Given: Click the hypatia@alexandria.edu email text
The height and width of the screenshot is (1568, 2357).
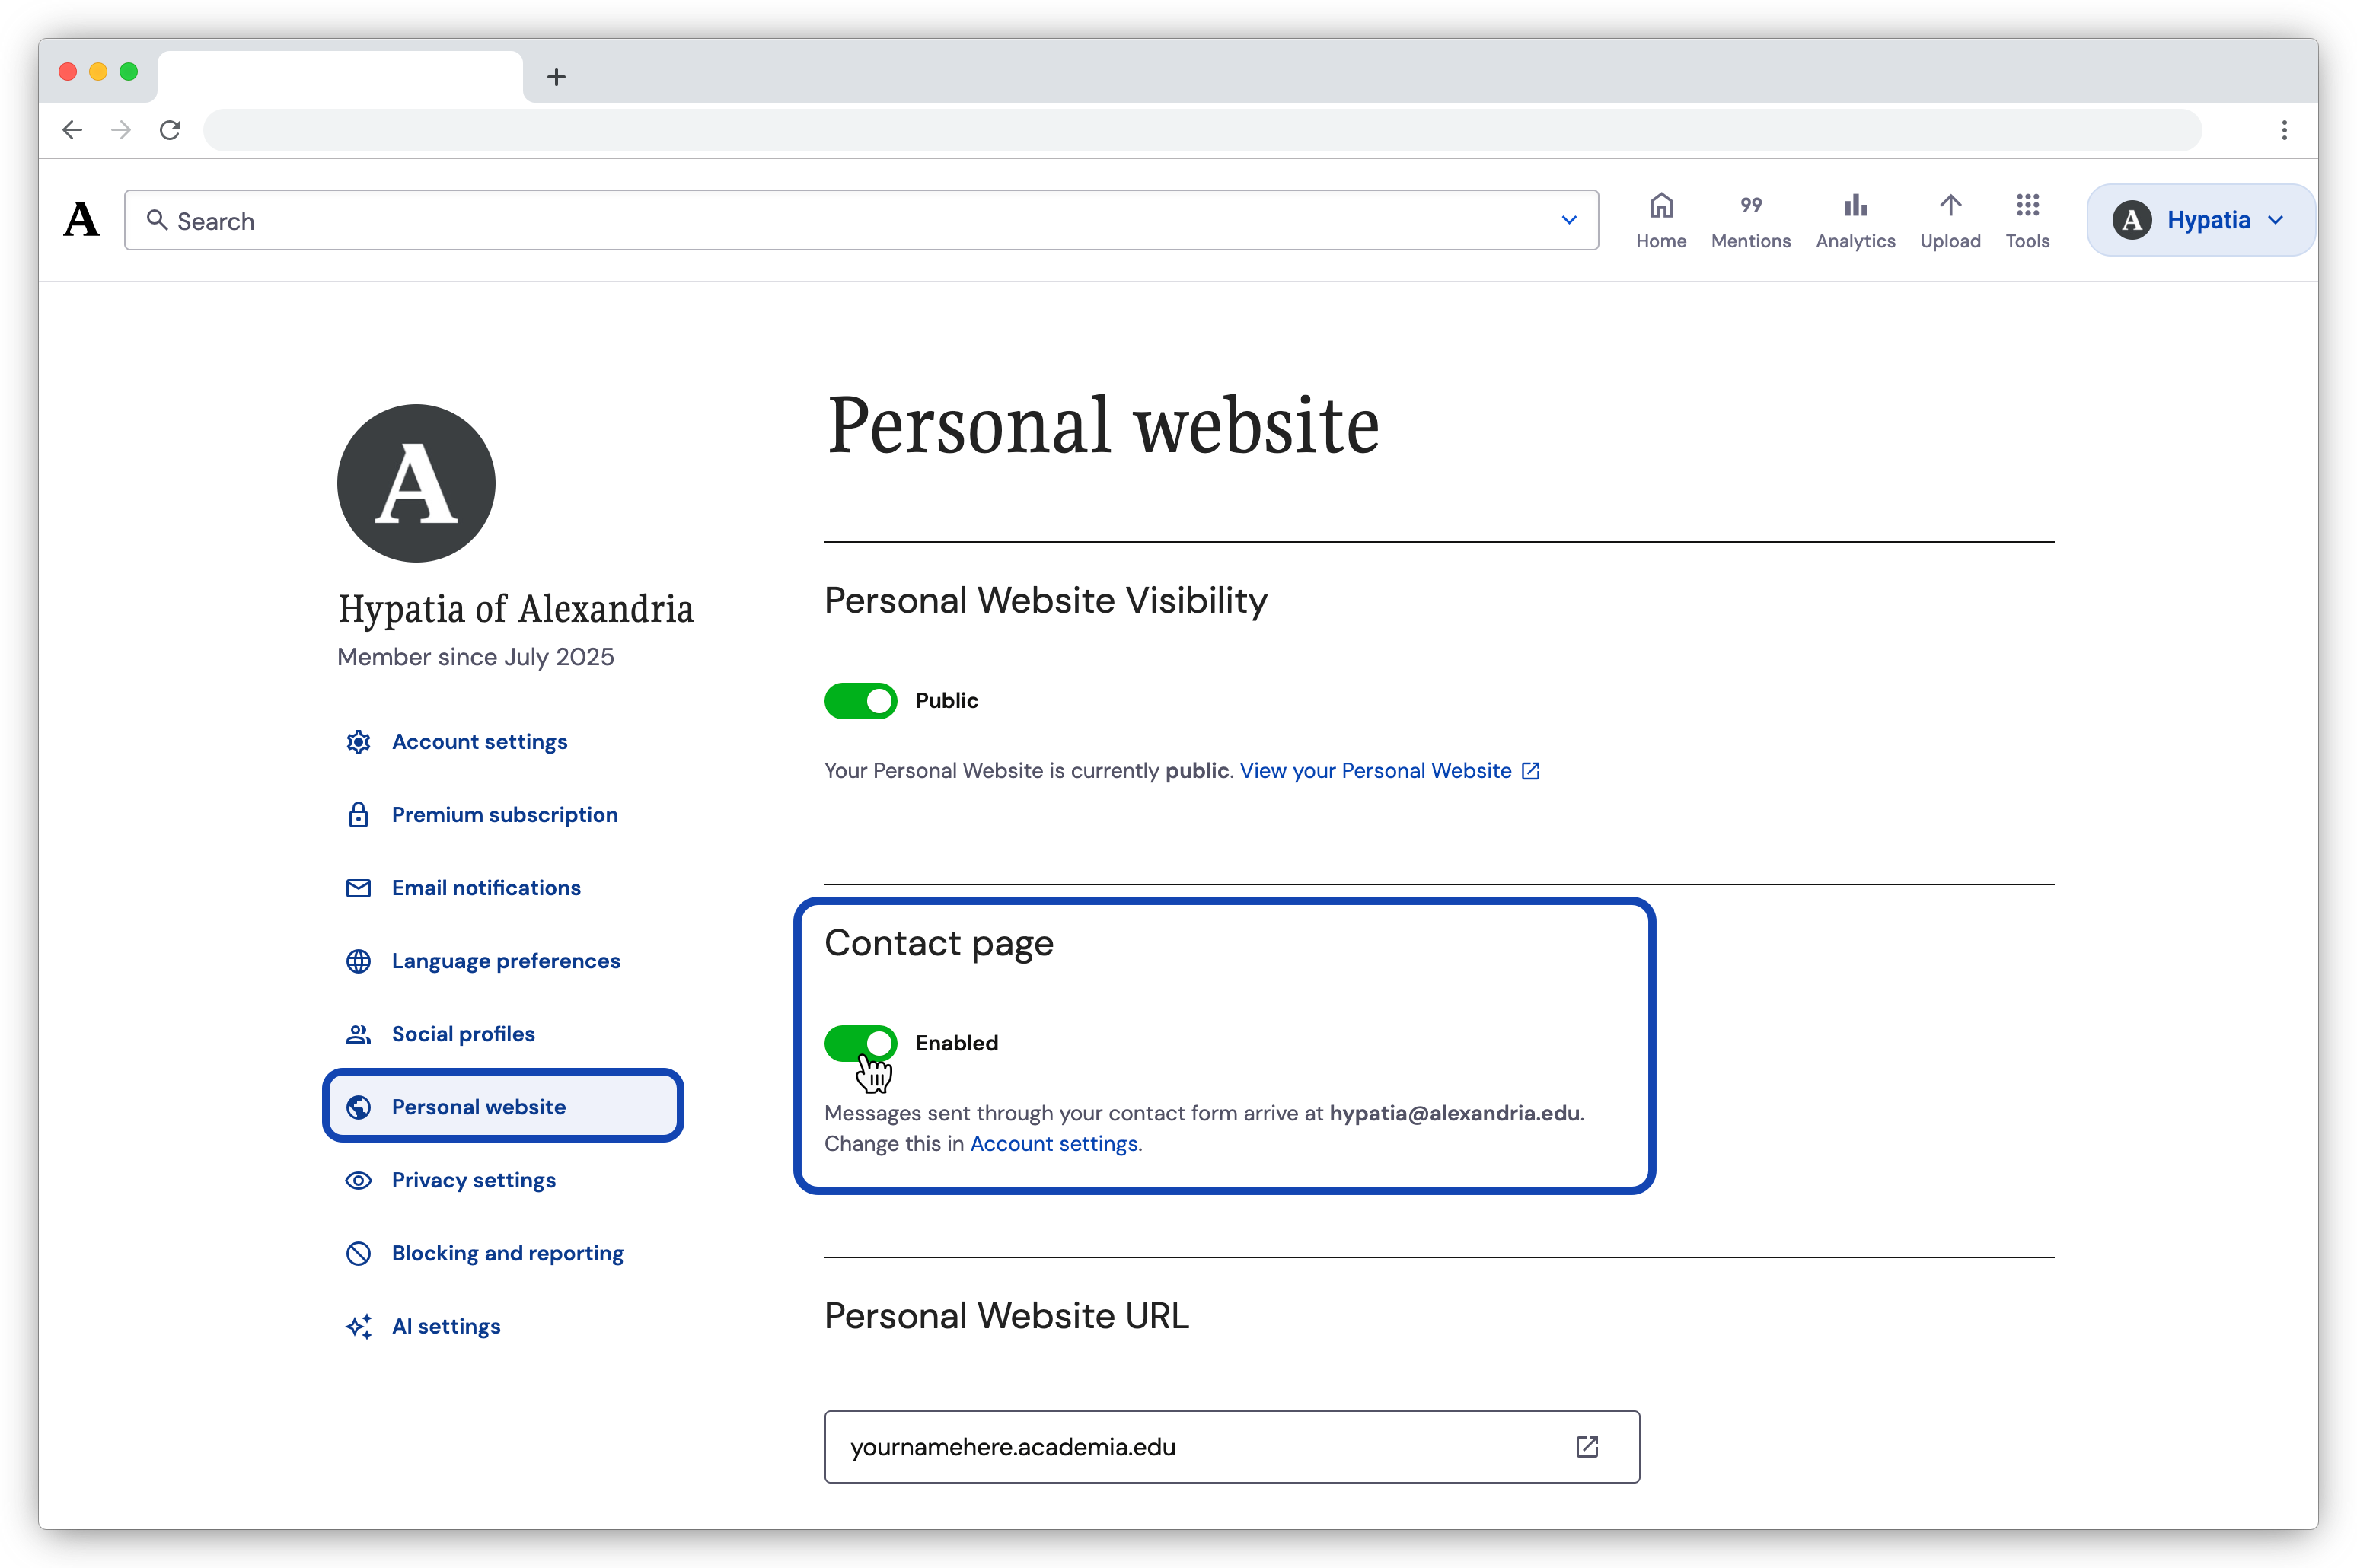Looking at the screenshot, I should [x=1454, y=1113].
